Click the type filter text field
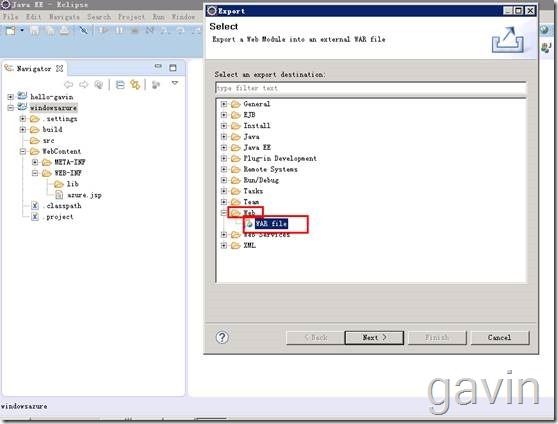Screen dimensions: 558x424 click(371, 88)
